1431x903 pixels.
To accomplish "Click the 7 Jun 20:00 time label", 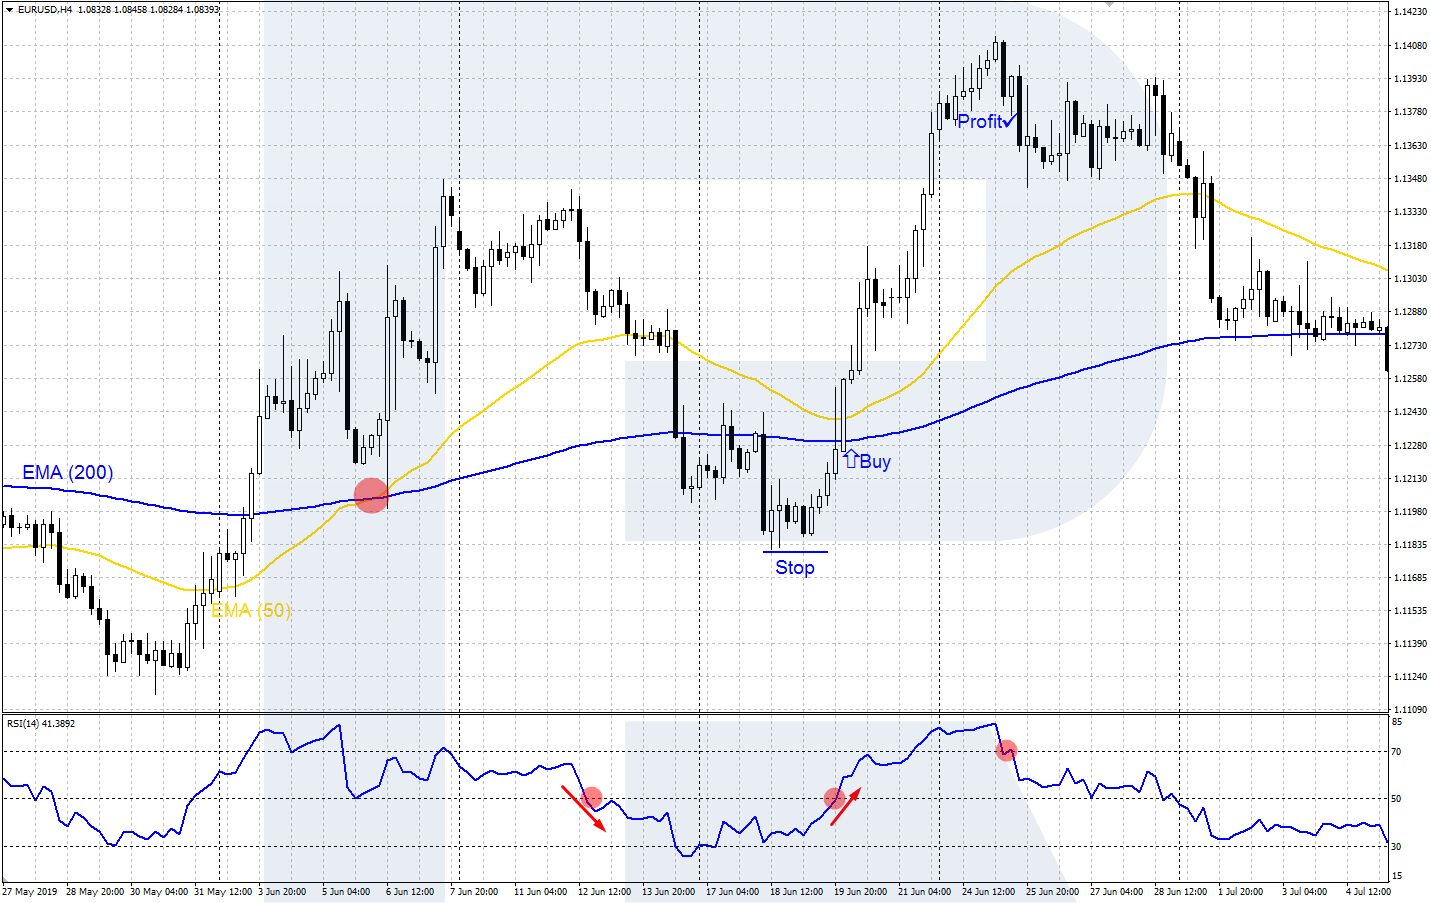I will 474,891.
